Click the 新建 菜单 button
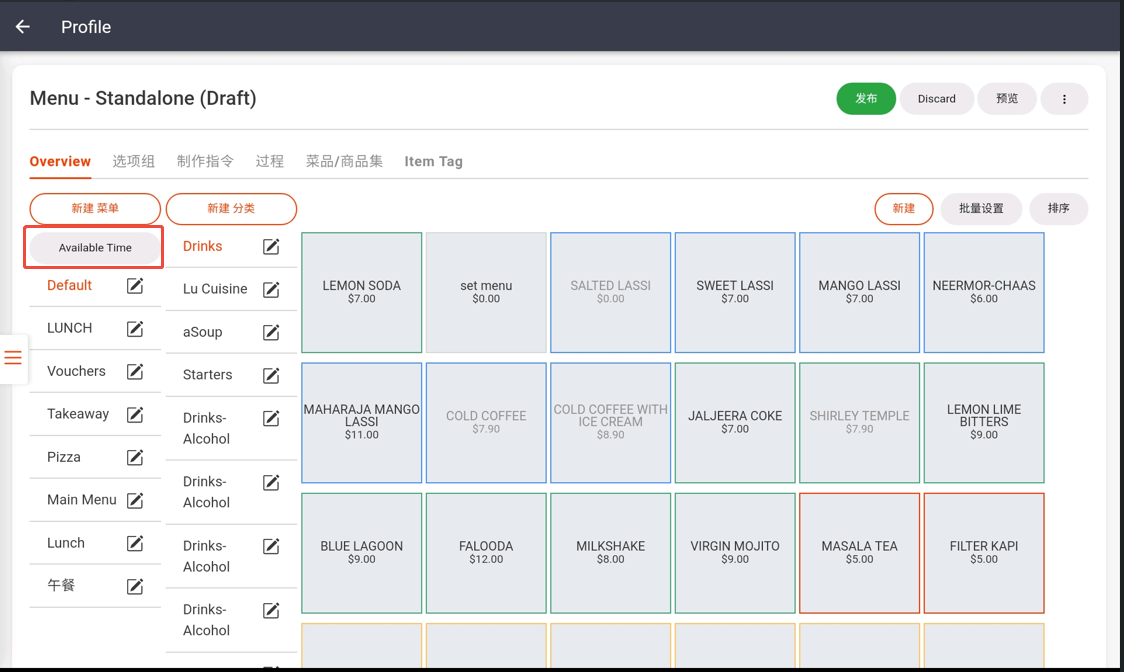Viewport: 1124px width, 672px height. coord(95,209)
